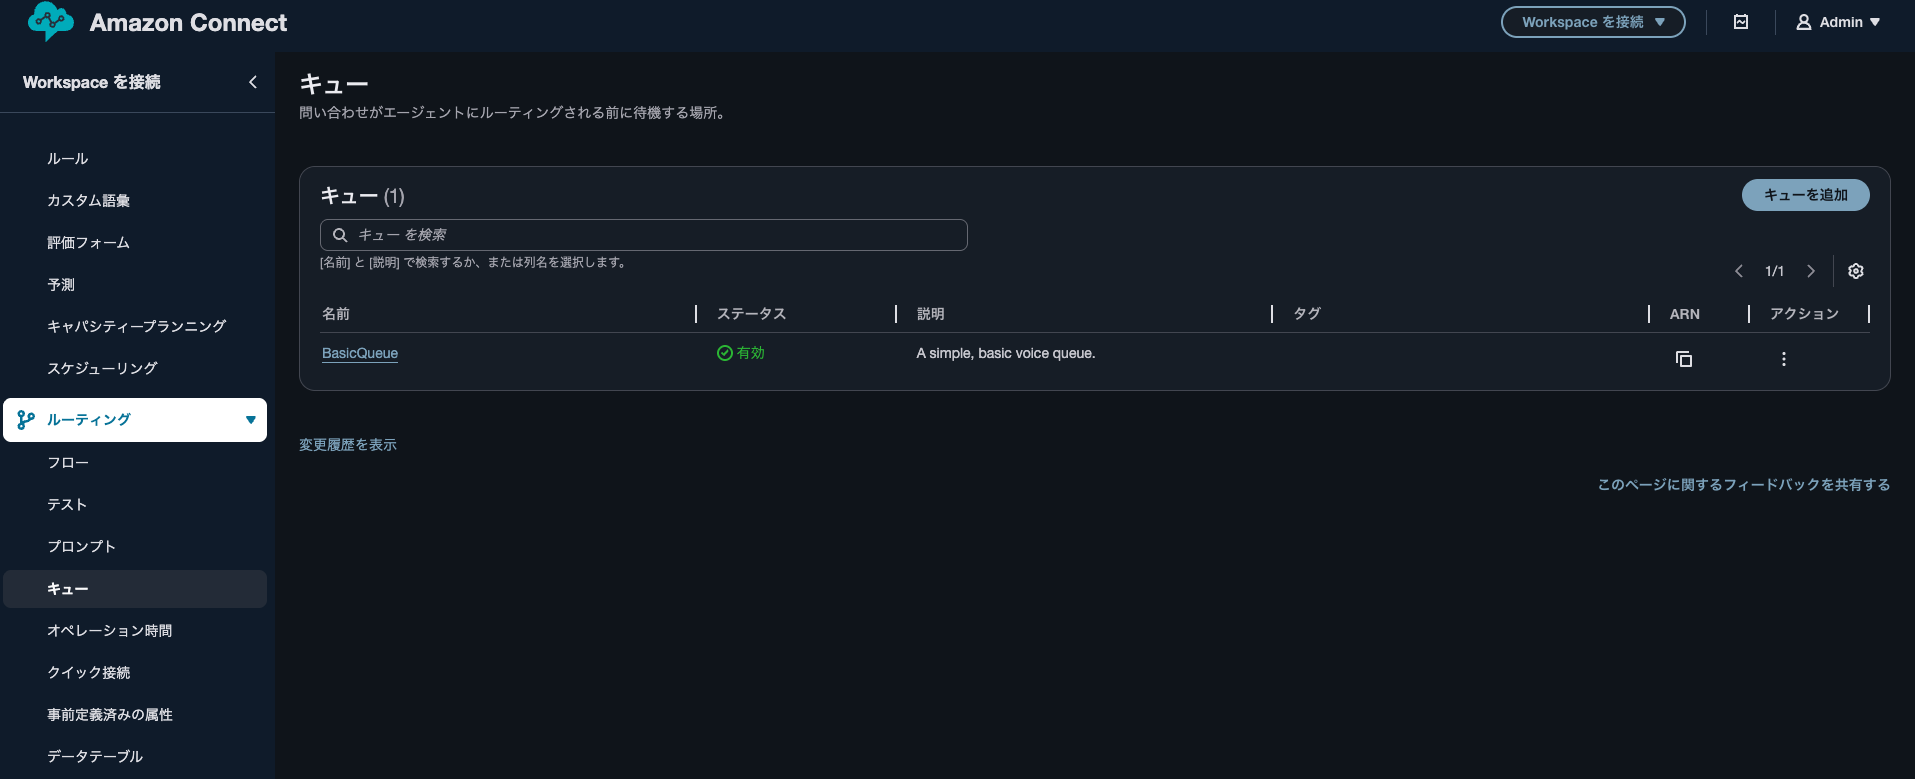Open the calendar icon in top bar
1915x779 pixels.
pyautogui.click(x=1741, y=22)
